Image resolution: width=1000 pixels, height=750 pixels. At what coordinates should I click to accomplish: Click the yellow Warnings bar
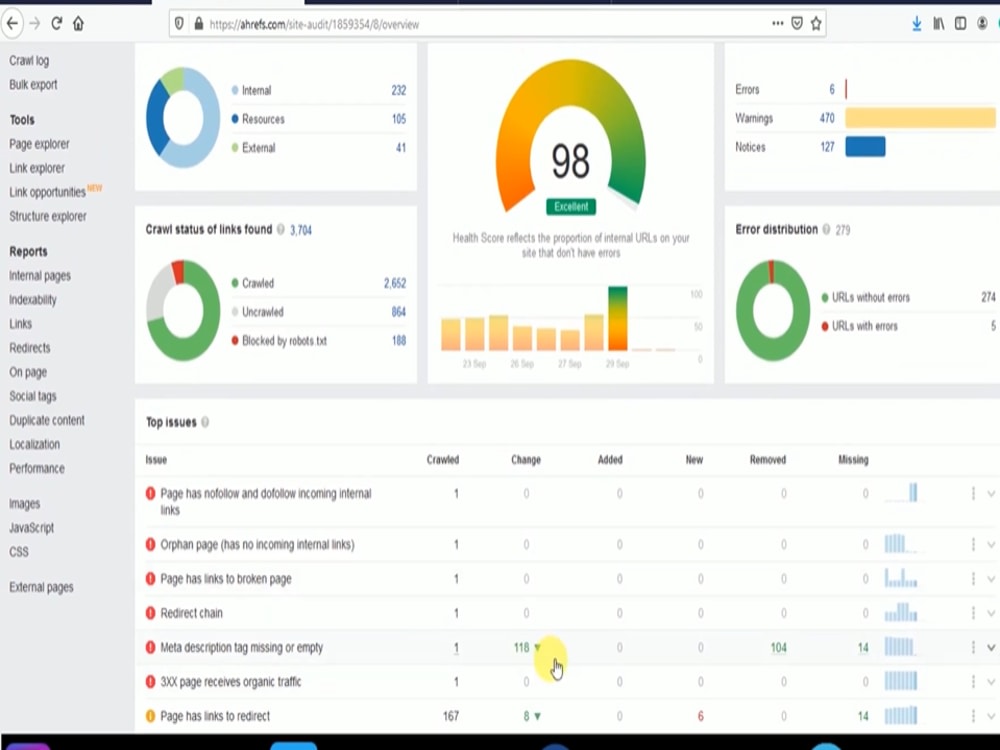pyautogui.click(x=920, y=118)
